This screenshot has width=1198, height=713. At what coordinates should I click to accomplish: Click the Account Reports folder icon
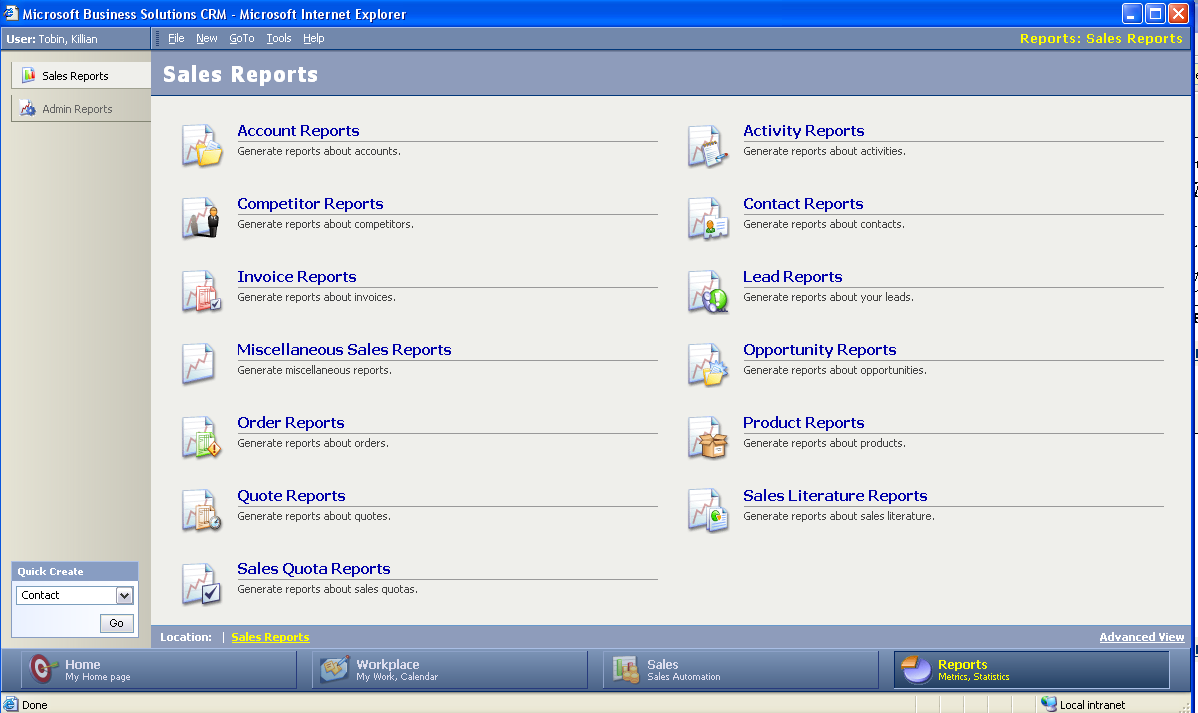[202, 145]
